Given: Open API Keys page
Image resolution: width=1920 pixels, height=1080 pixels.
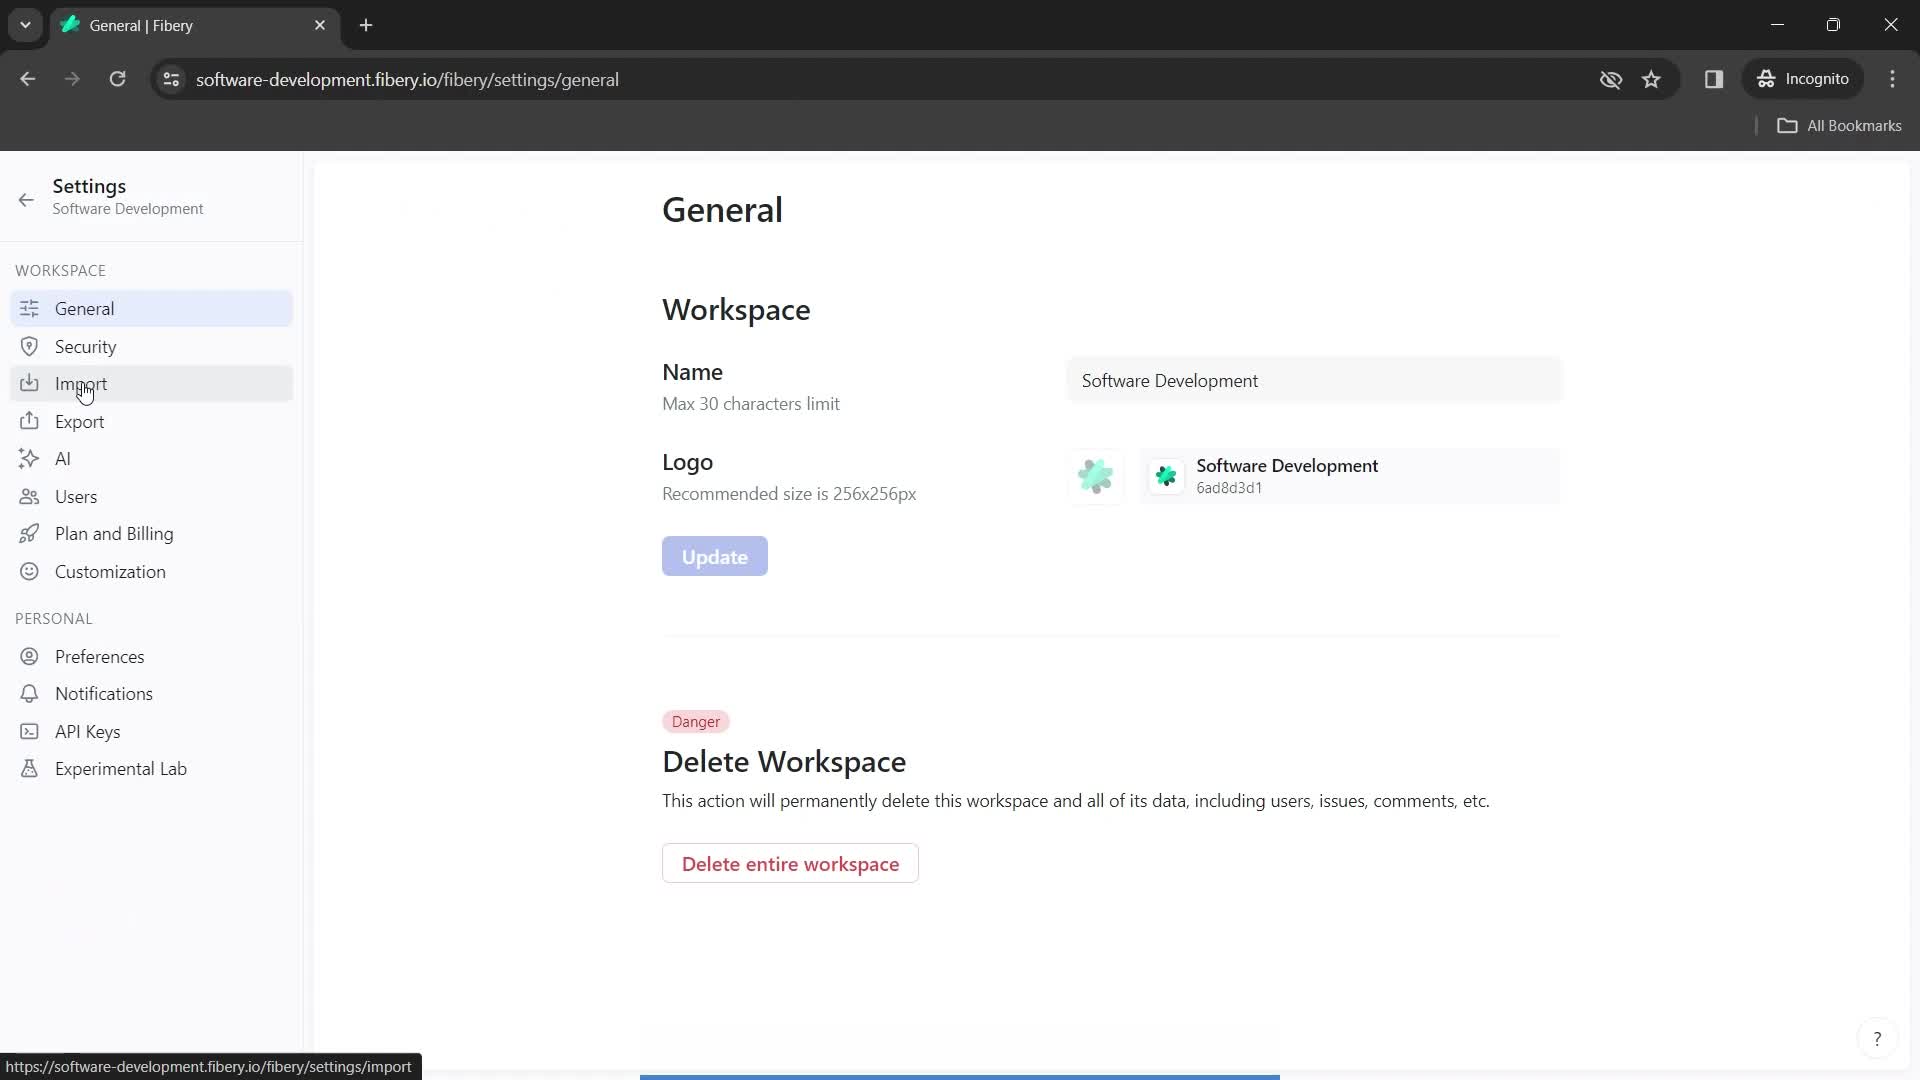Looking at the screenshot, I should (151, 731).
